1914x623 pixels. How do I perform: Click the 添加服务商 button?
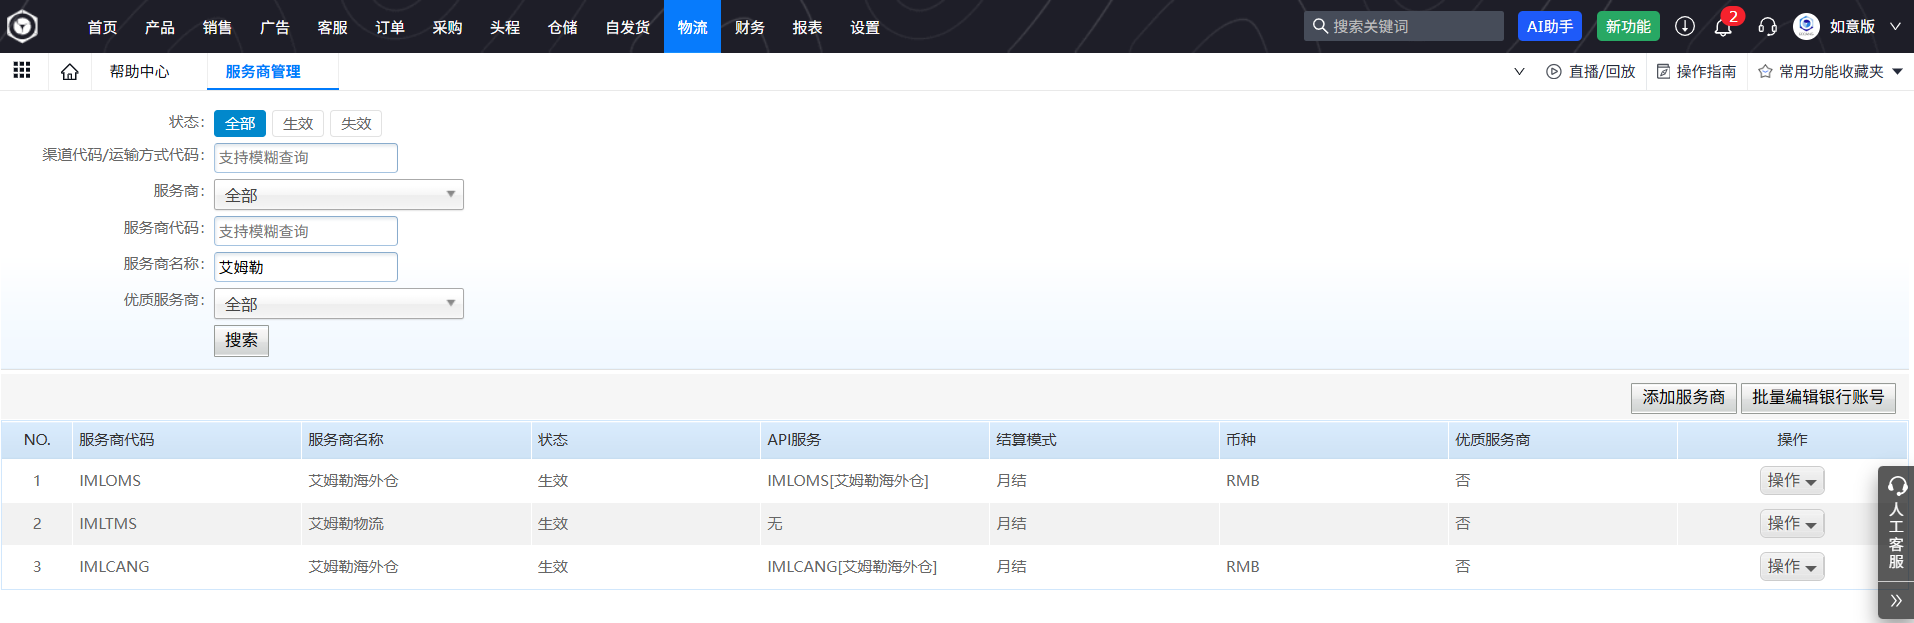click(1683, 398)
